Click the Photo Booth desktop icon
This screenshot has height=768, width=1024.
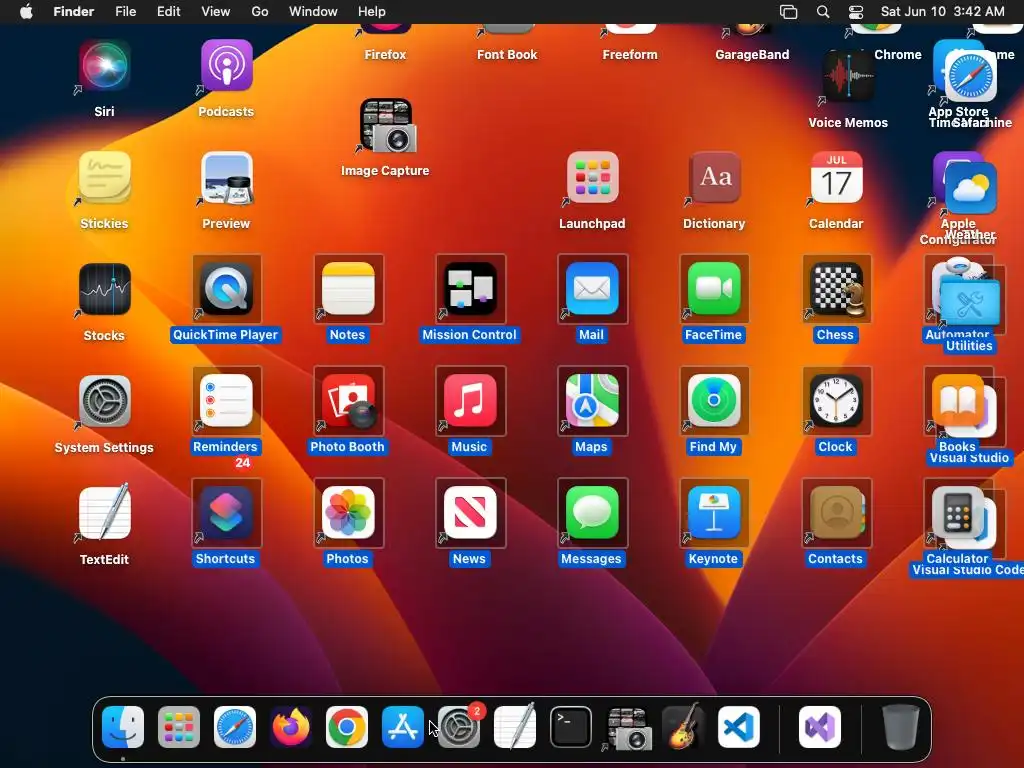(x=349, y=401)
